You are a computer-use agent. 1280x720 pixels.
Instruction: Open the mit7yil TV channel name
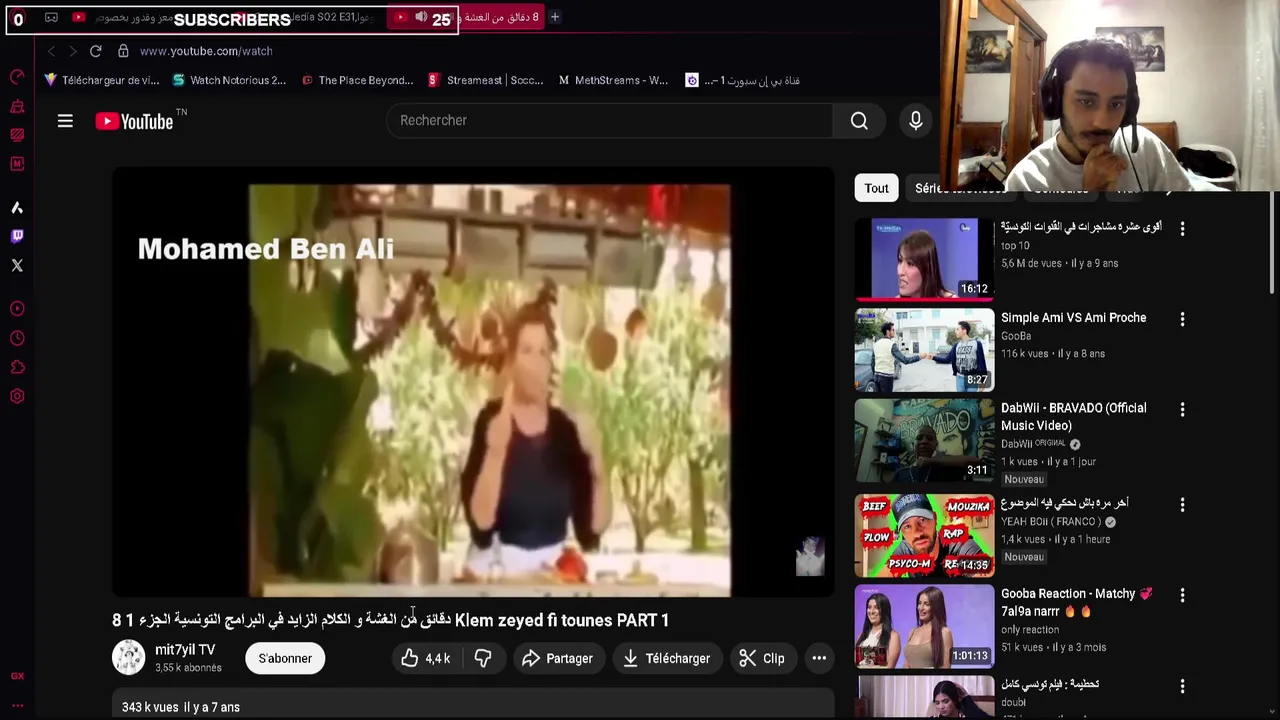point(185,650)
